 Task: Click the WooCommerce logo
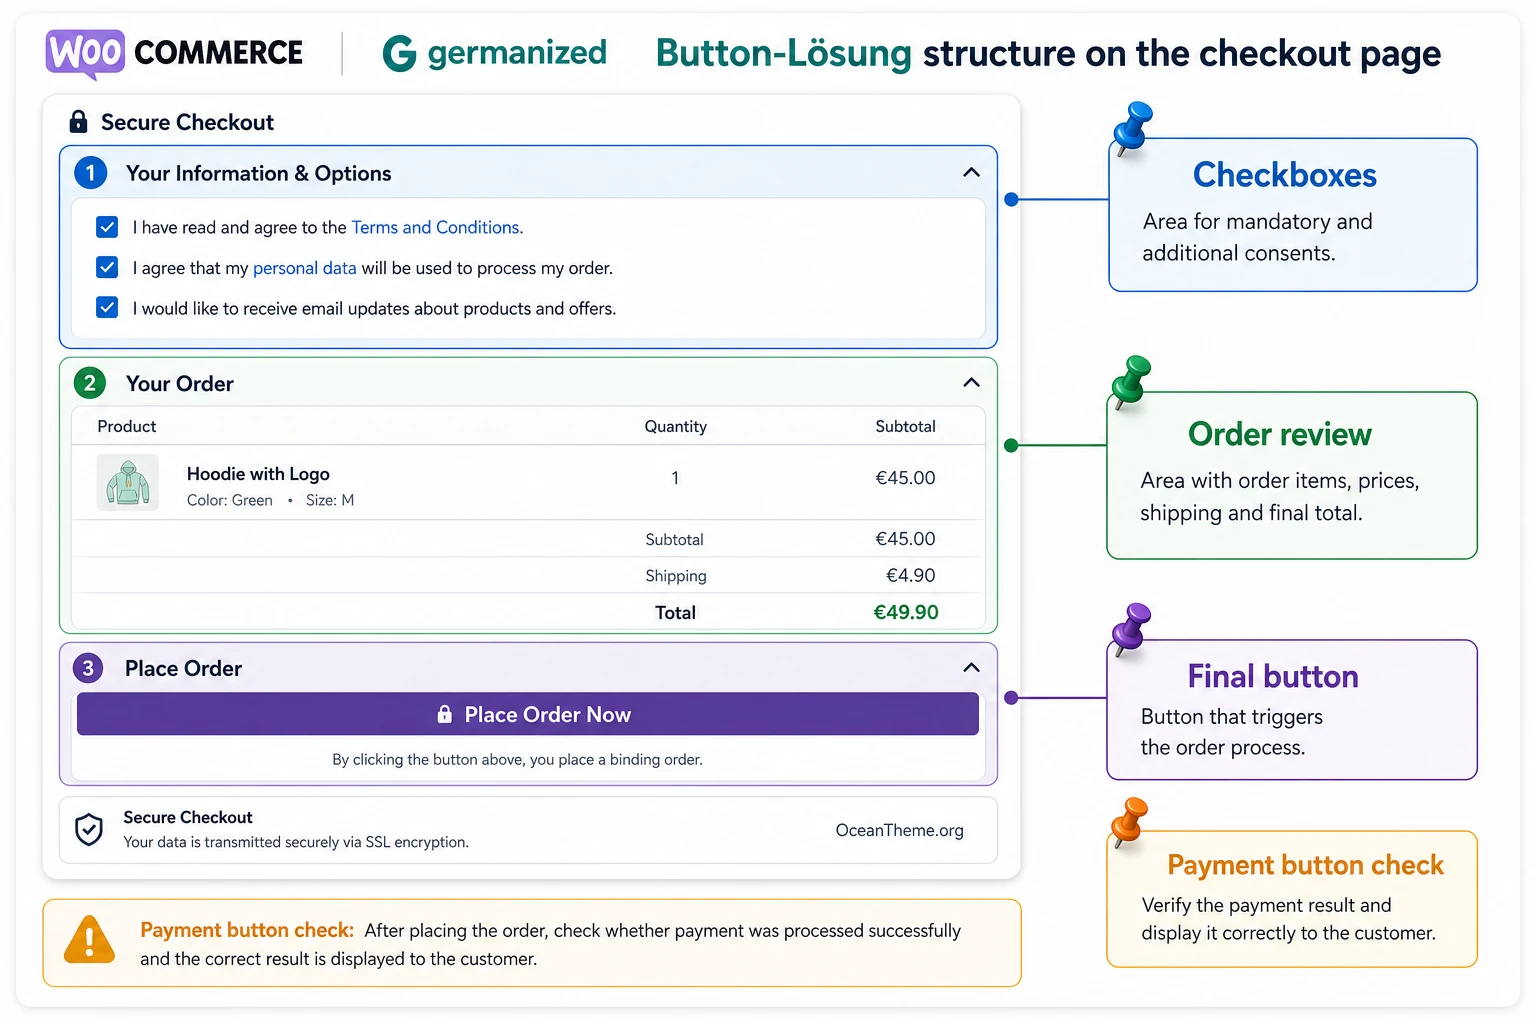pos(174,53)
